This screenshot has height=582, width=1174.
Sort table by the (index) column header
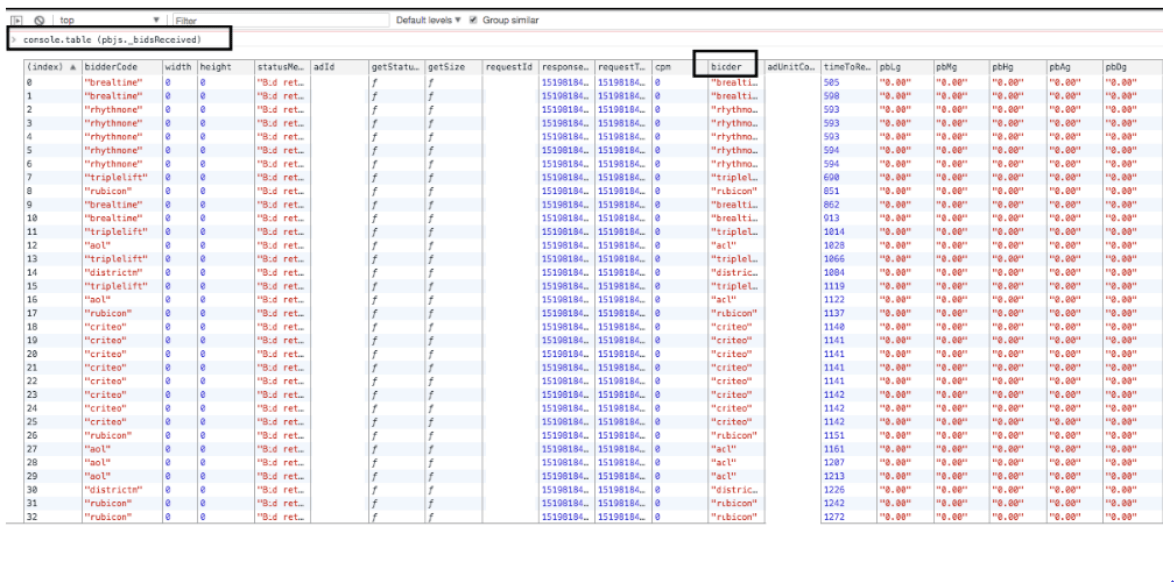[50, 67]
